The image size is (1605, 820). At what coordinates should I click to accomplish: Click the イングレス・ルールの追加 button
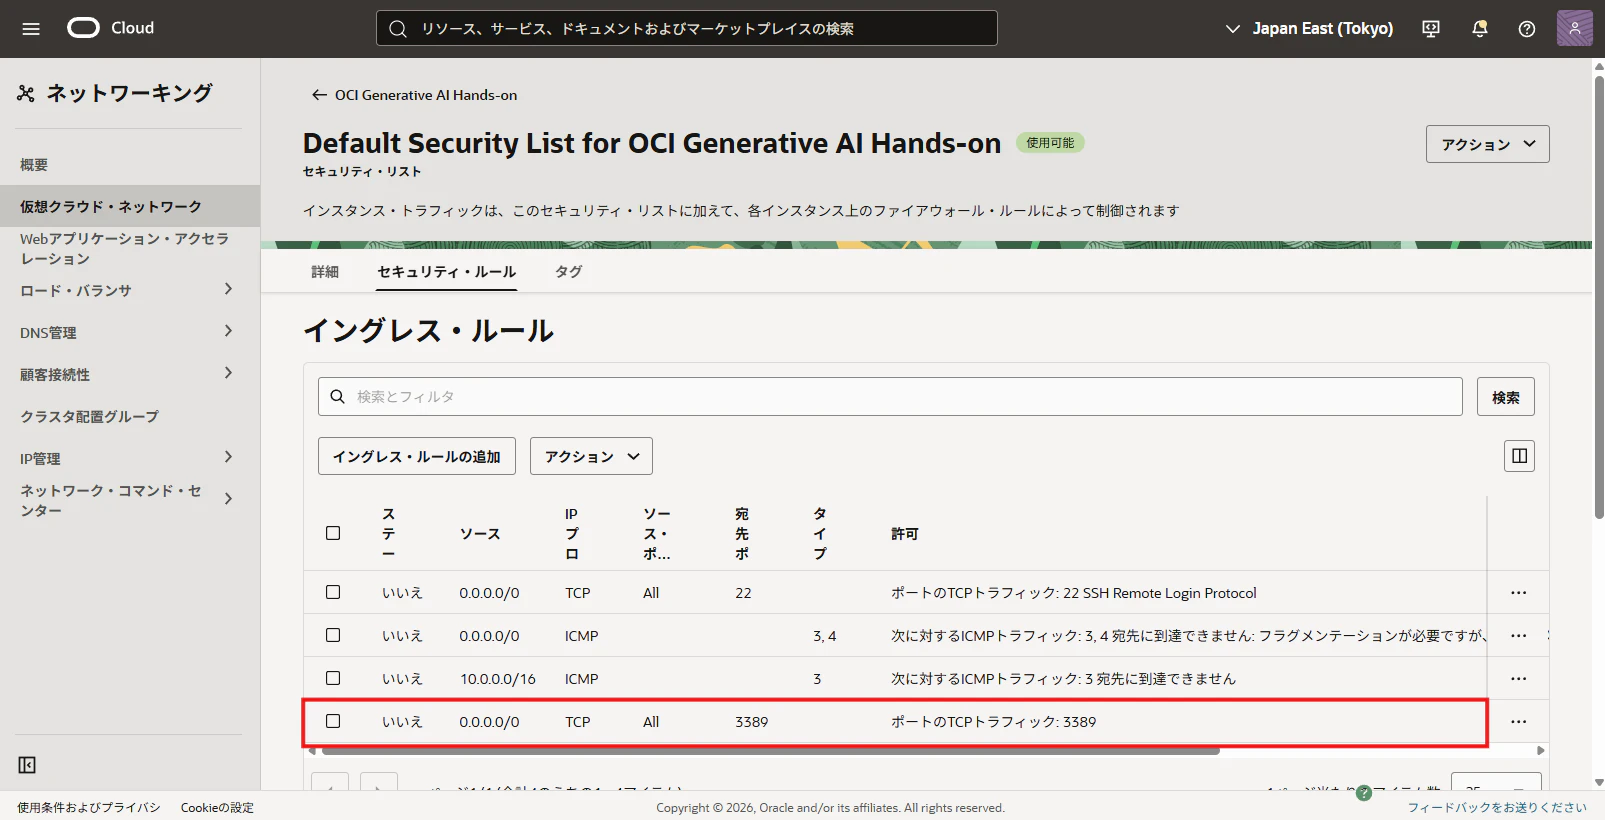[x=416, y=456]
